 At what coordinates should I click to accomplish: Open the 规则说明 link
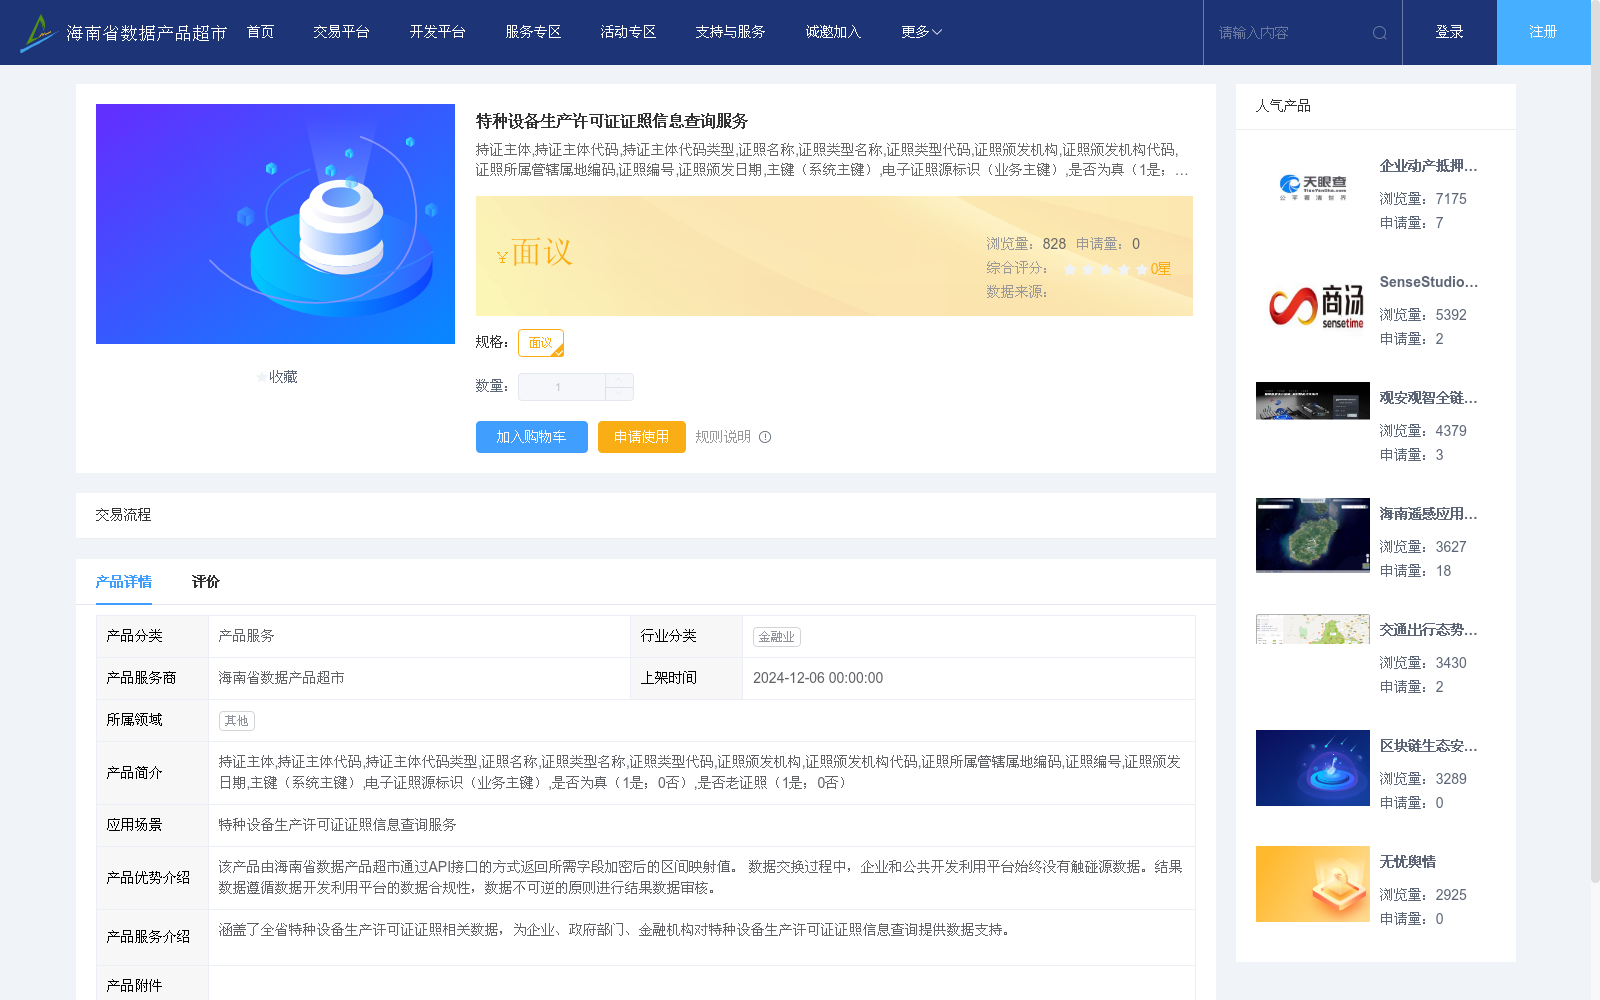click(723, 437)
